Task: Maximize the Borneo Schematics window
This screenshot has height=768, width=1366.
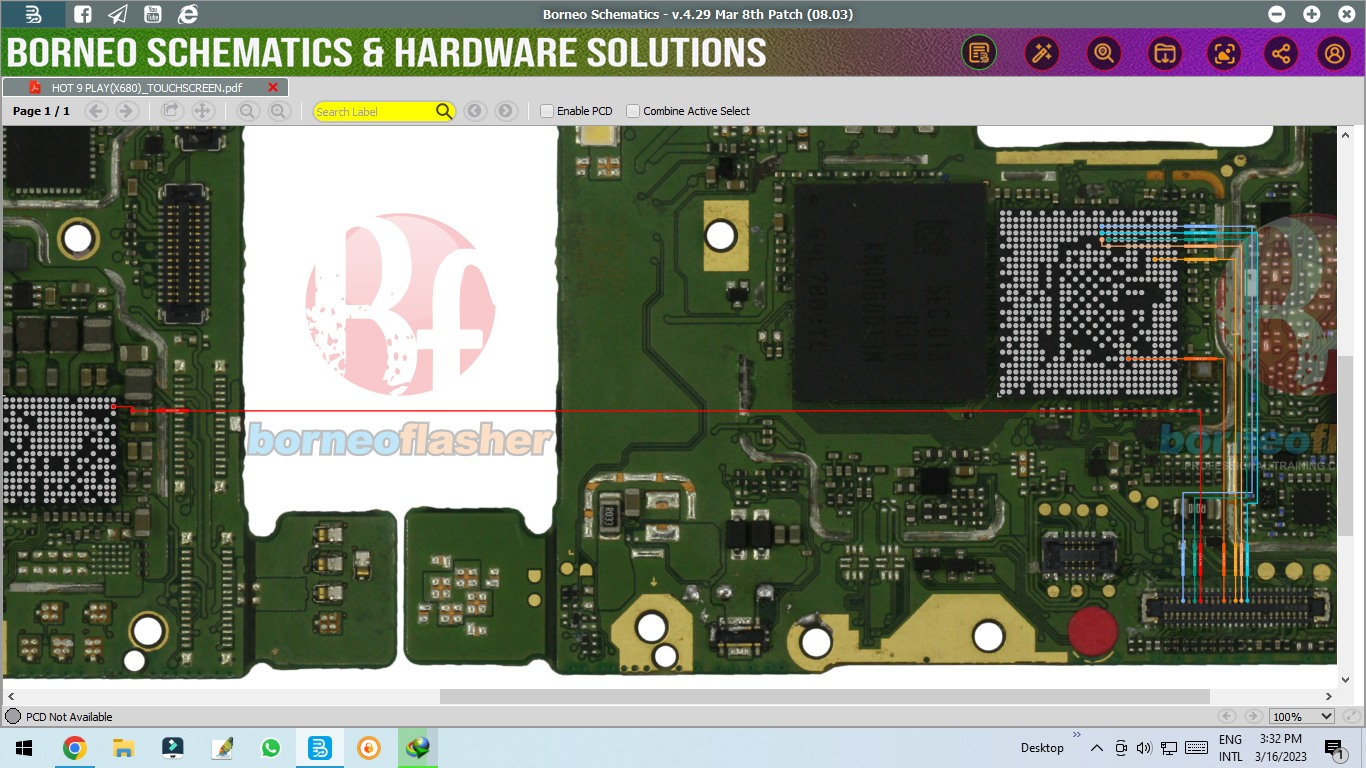Action: [1311, 14]
